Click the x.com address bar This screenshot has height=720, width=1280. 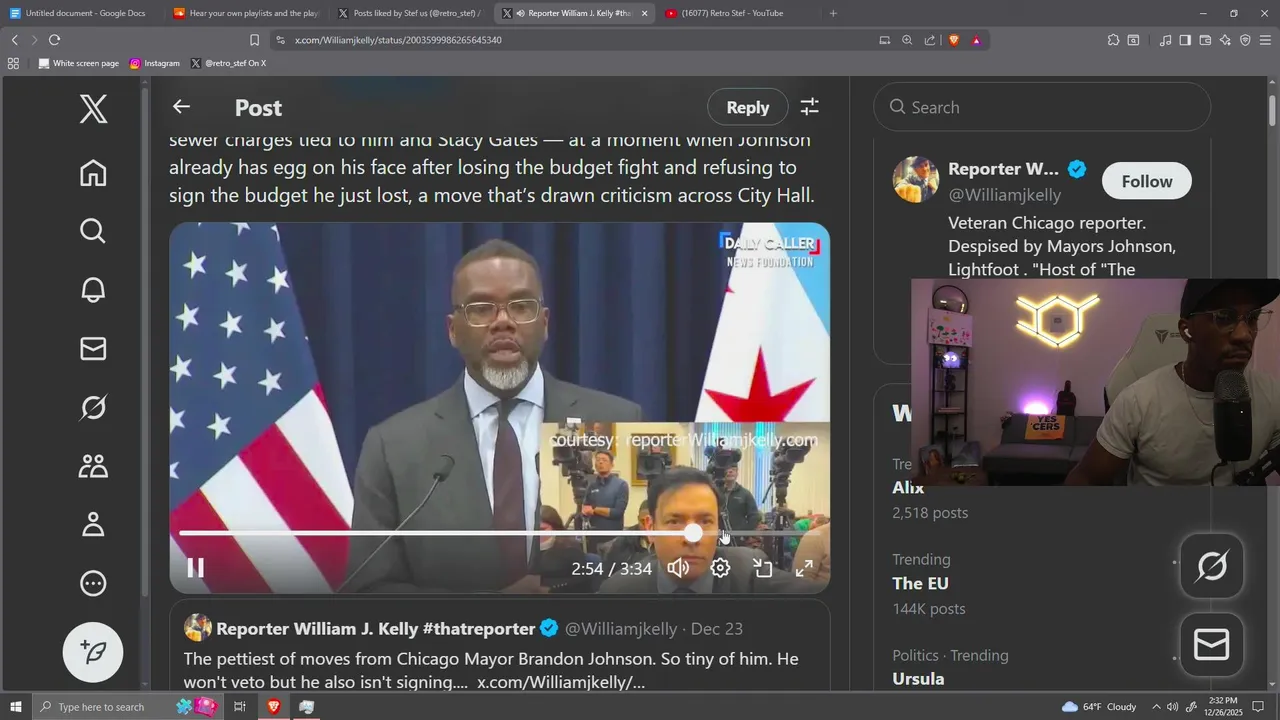[570, 40]
